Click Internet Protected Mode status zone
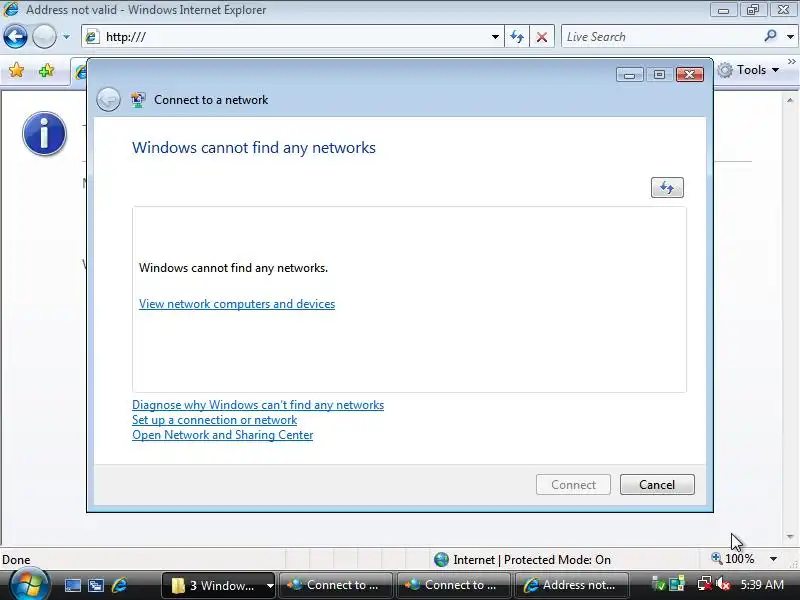 tap(522, 560)
